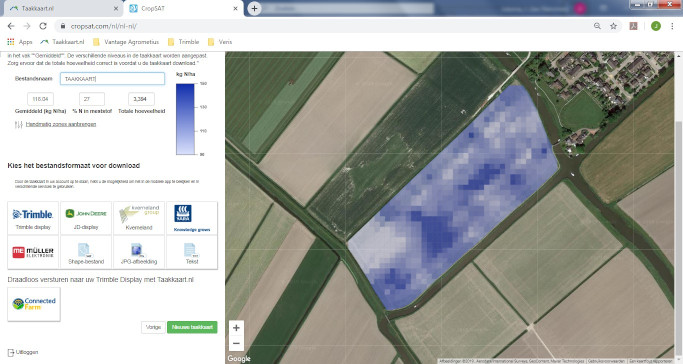Select the Trimble display export format
The width and height of the screenshot is (683, 364).
[x=33, y=218]
